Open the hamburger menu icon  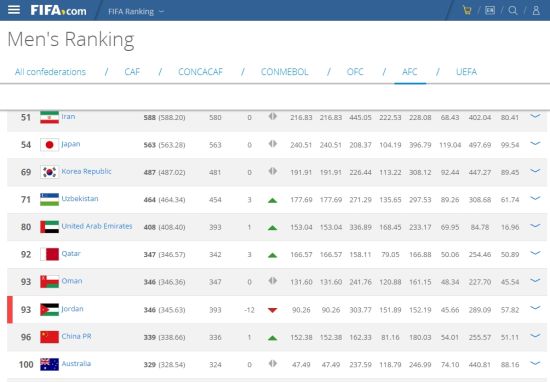coord(14,10)
